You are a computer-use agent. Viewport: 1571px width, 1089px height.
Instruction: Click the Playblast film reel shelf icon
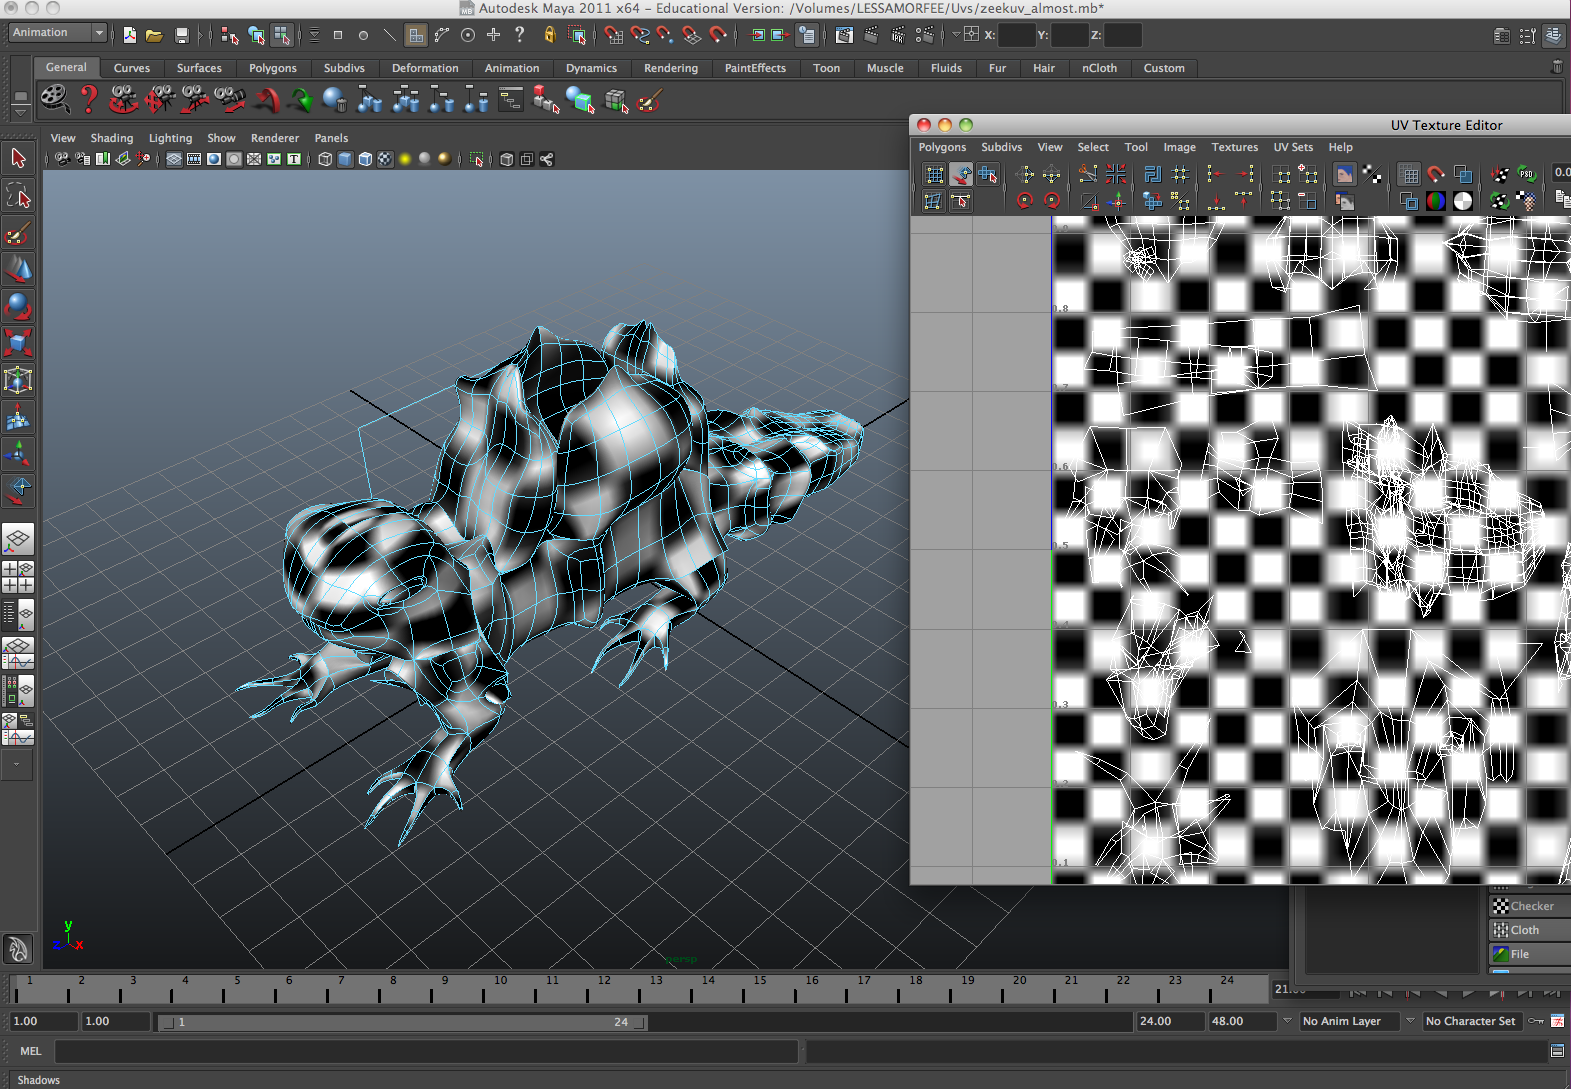click(54, 99)
